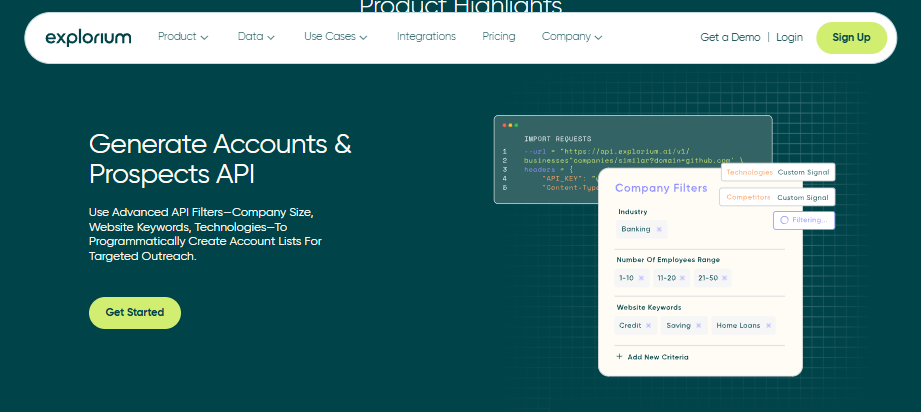Remove the 21-50 employees tag

point(724,278)
